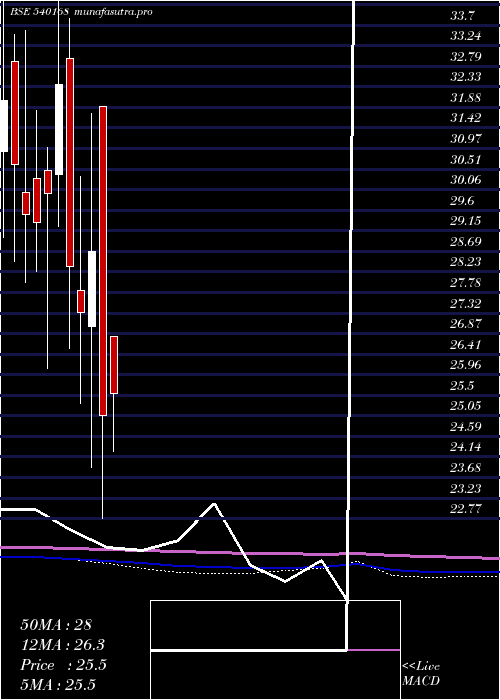This screenshot has height=700, width=500.
Task: Click the 31.88 price axis label
Action: [466, 98]
